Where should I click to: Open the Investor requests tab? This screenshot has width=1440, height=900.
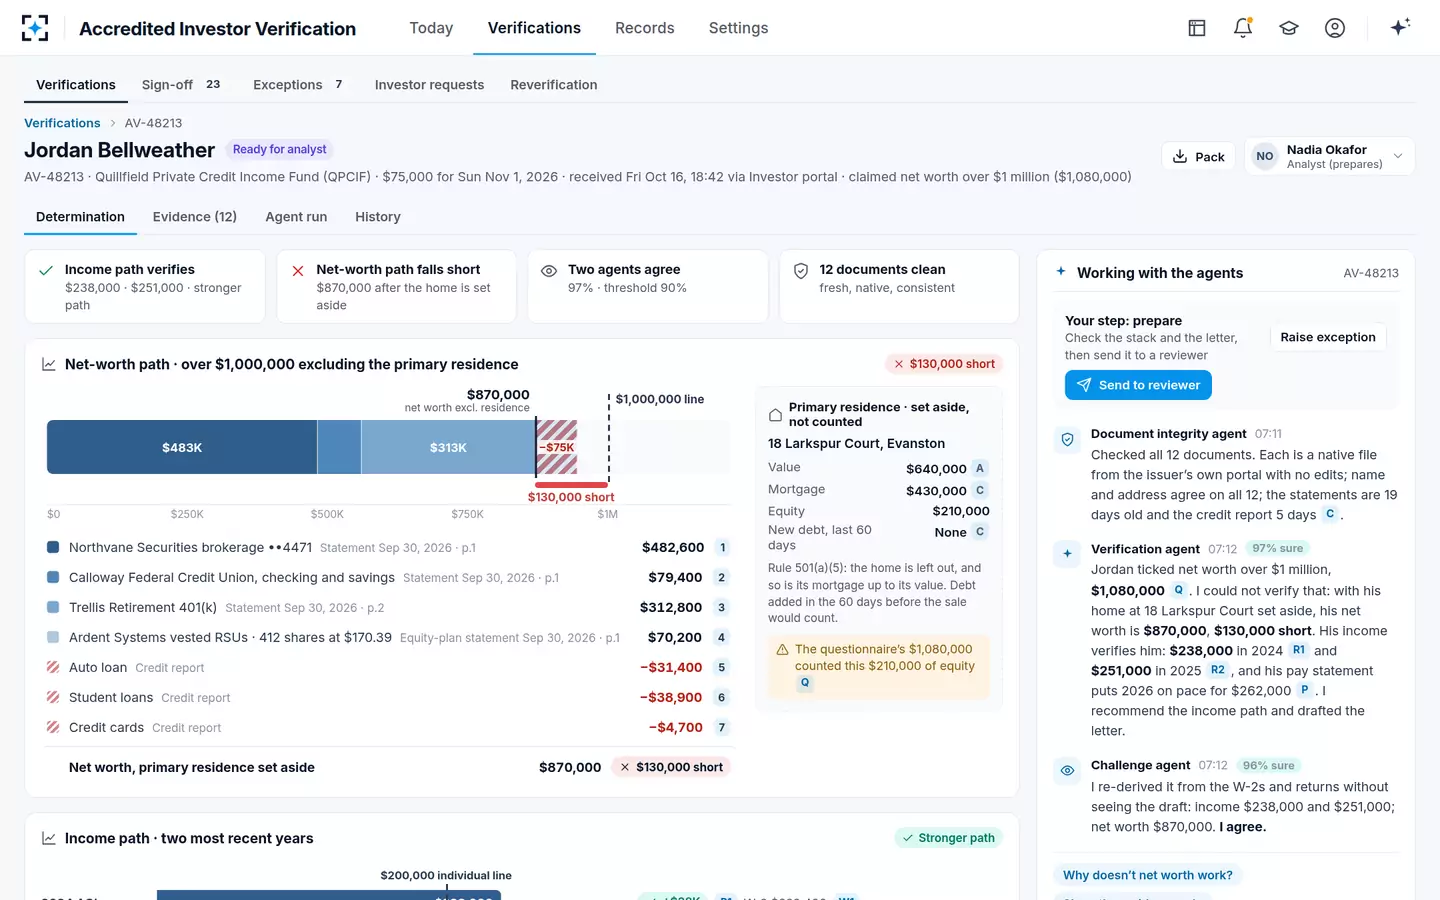[429, 85]
